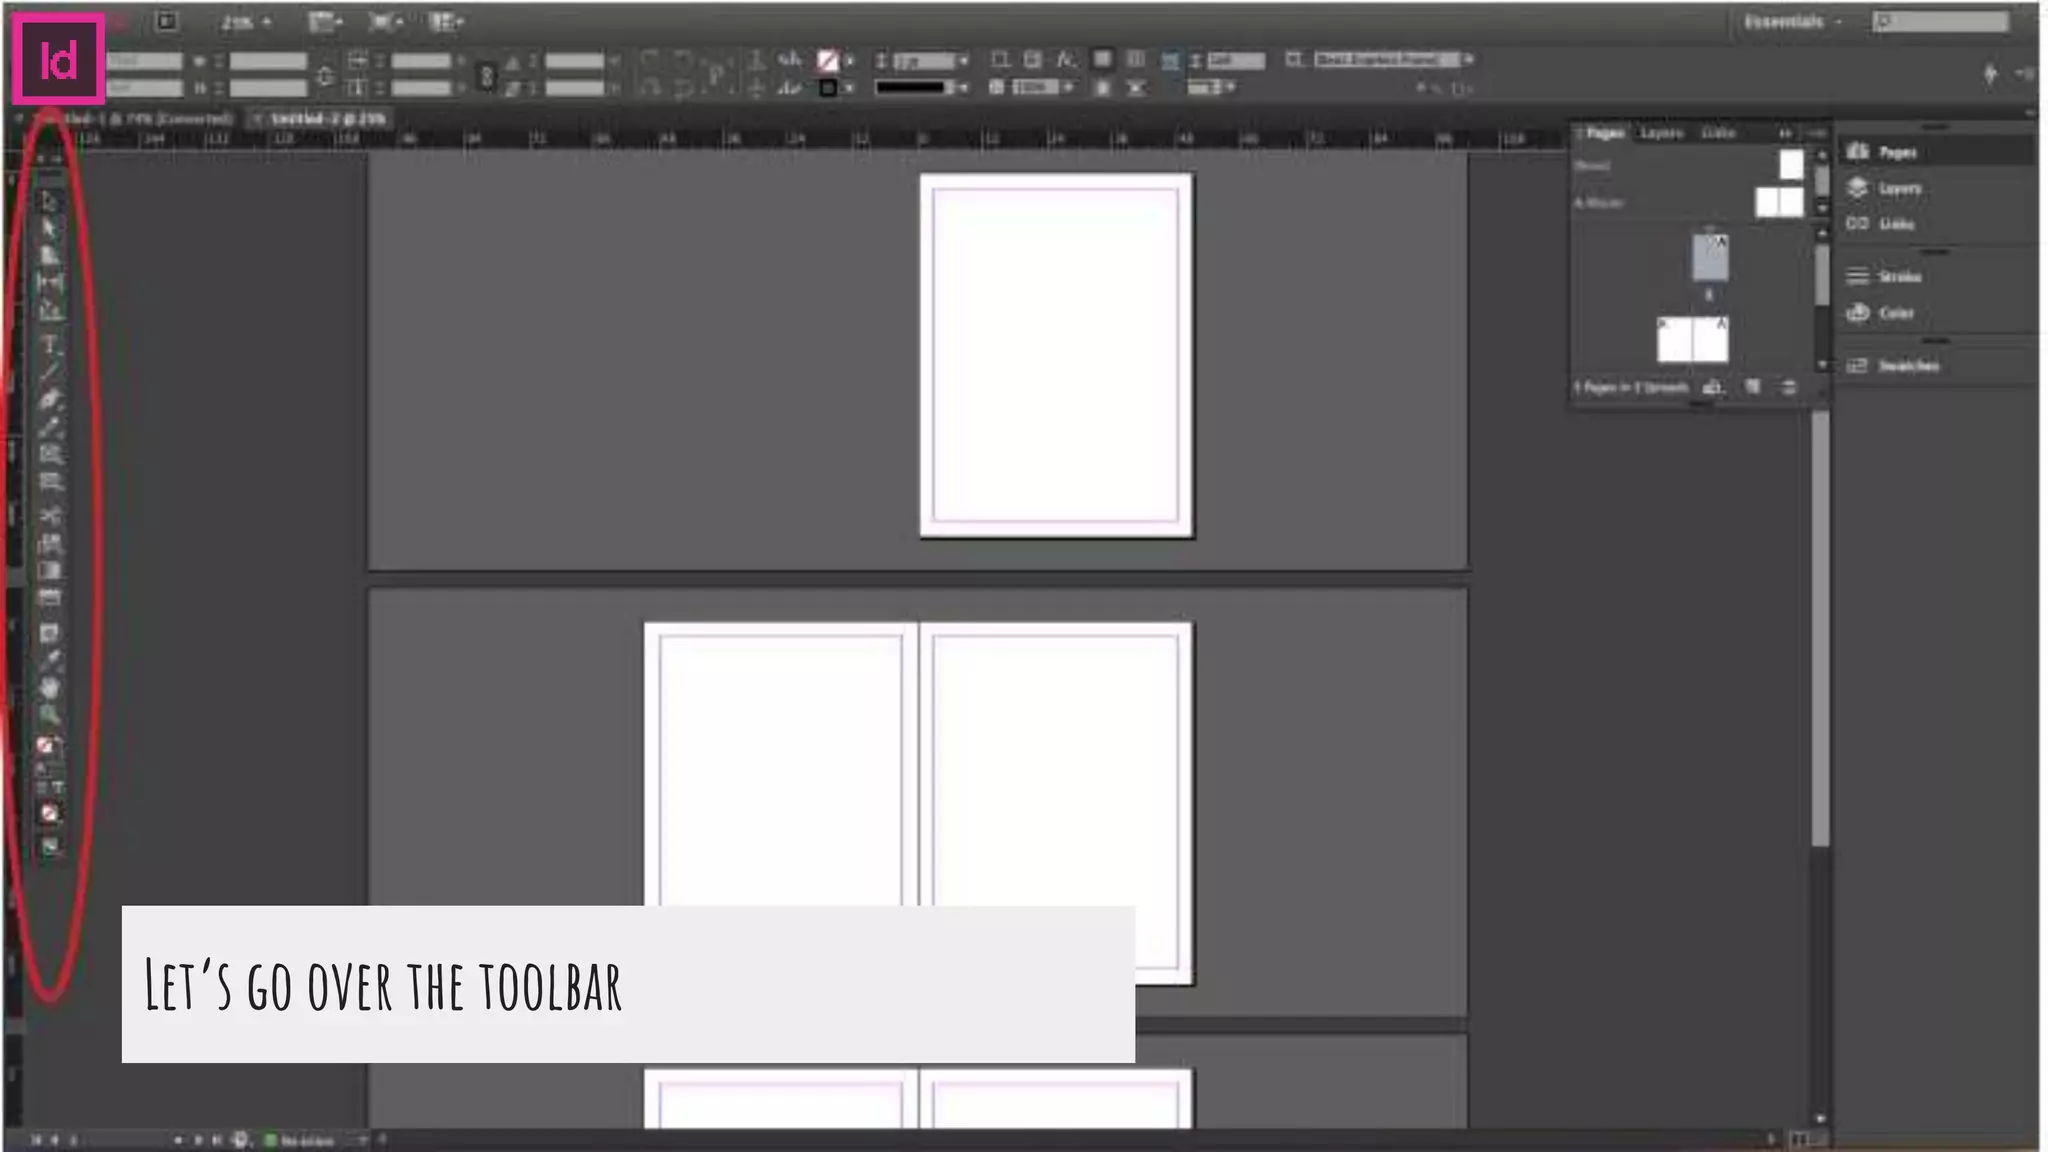Select the Page tool
The height and width of the screenshot is (1152, 2048).
point(49,255)
